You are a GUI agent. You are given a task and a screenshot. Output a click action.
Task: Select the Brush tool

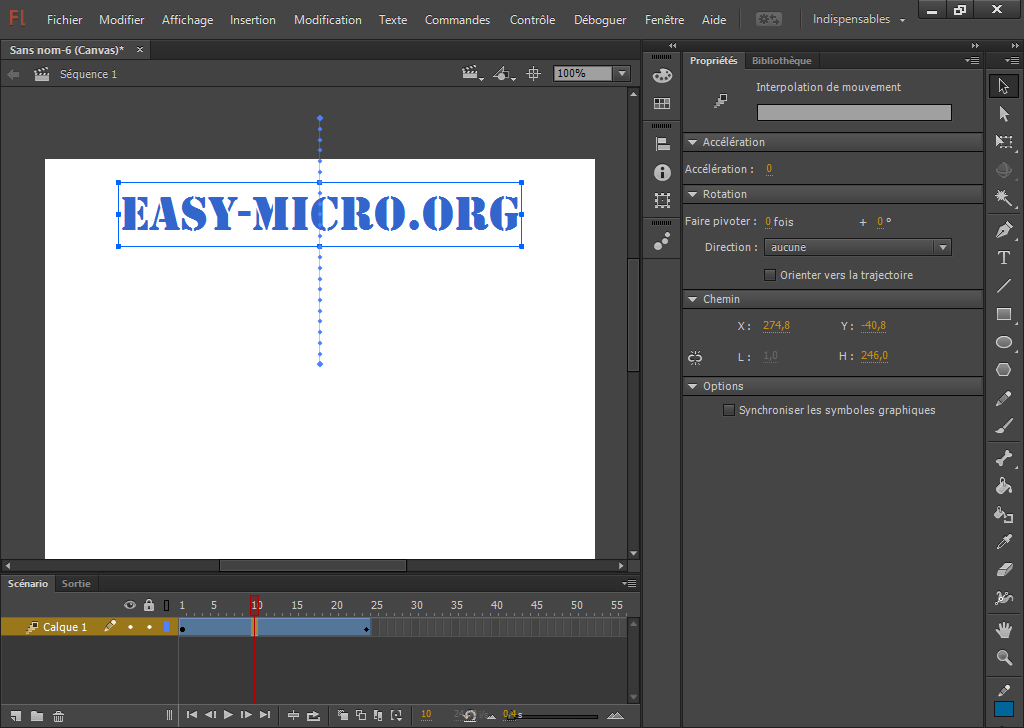click(1004, 426)
